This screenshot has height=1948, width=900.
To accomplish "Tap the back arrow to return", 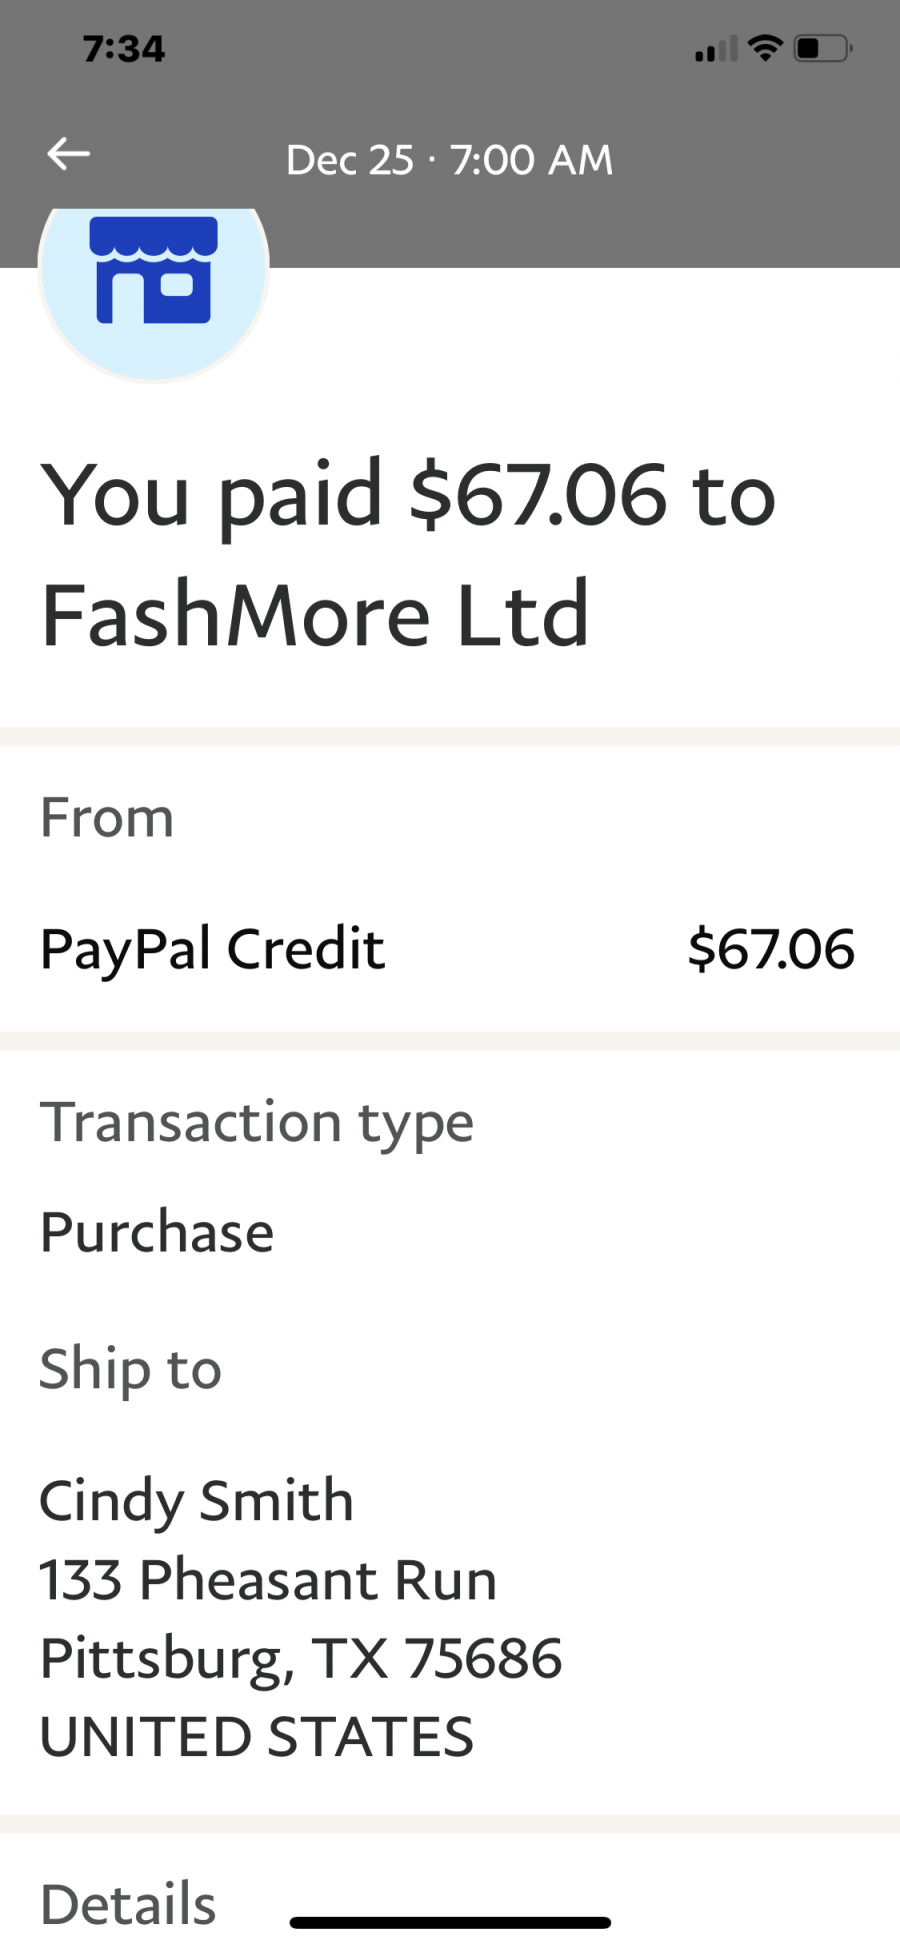I will [x=66, y=155].
